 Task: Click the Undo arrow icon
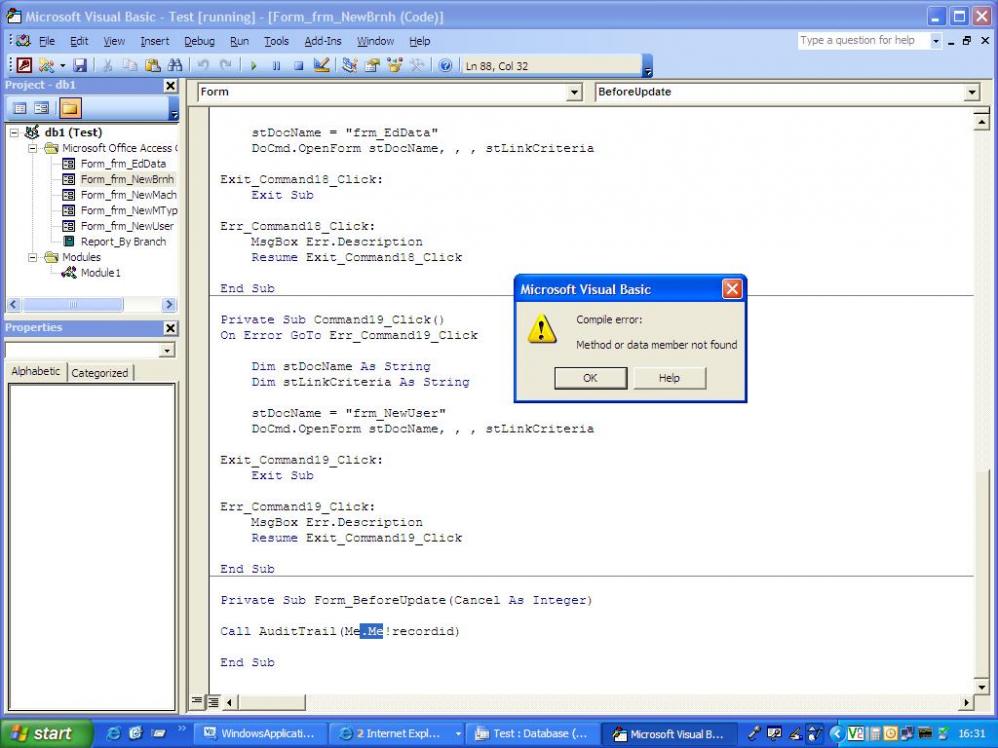click(203, 65)
